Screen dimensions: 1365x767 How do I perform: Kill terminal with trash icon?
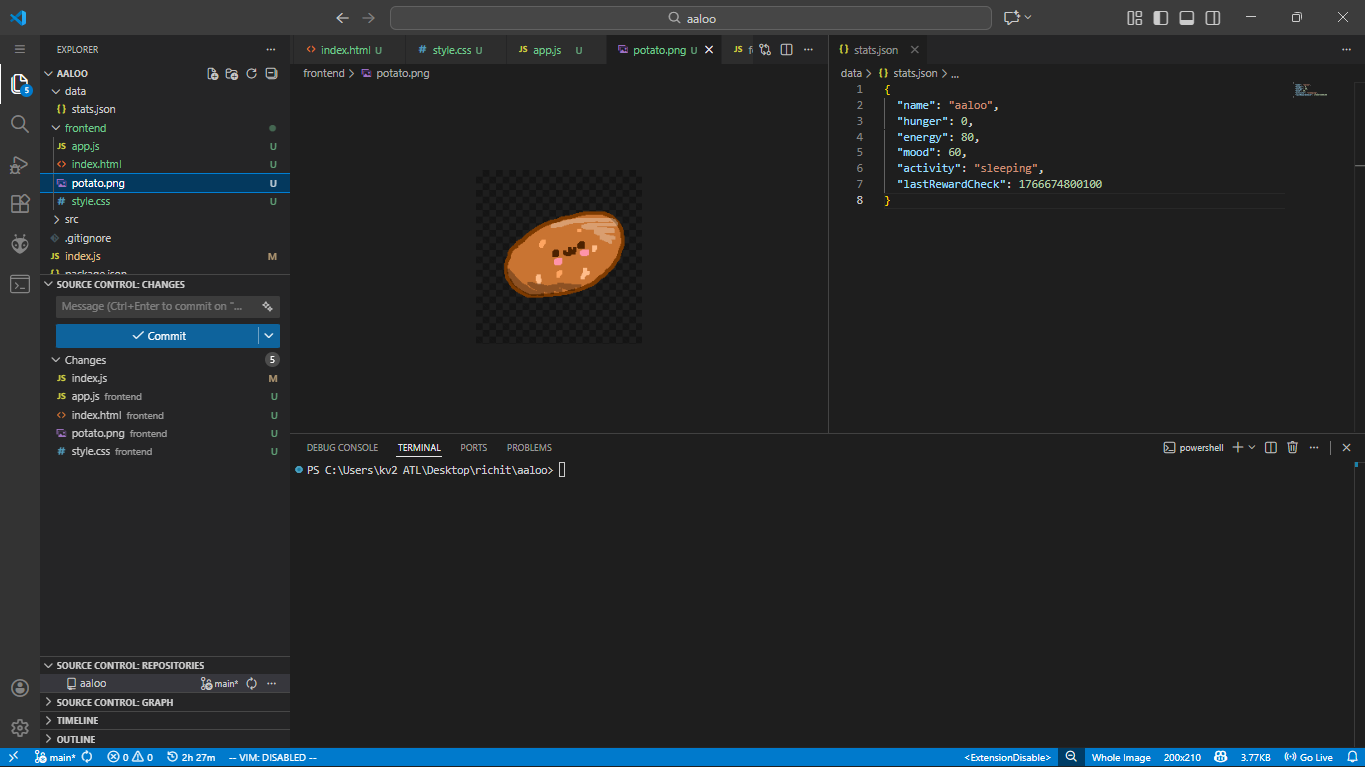click(1292, 448)
